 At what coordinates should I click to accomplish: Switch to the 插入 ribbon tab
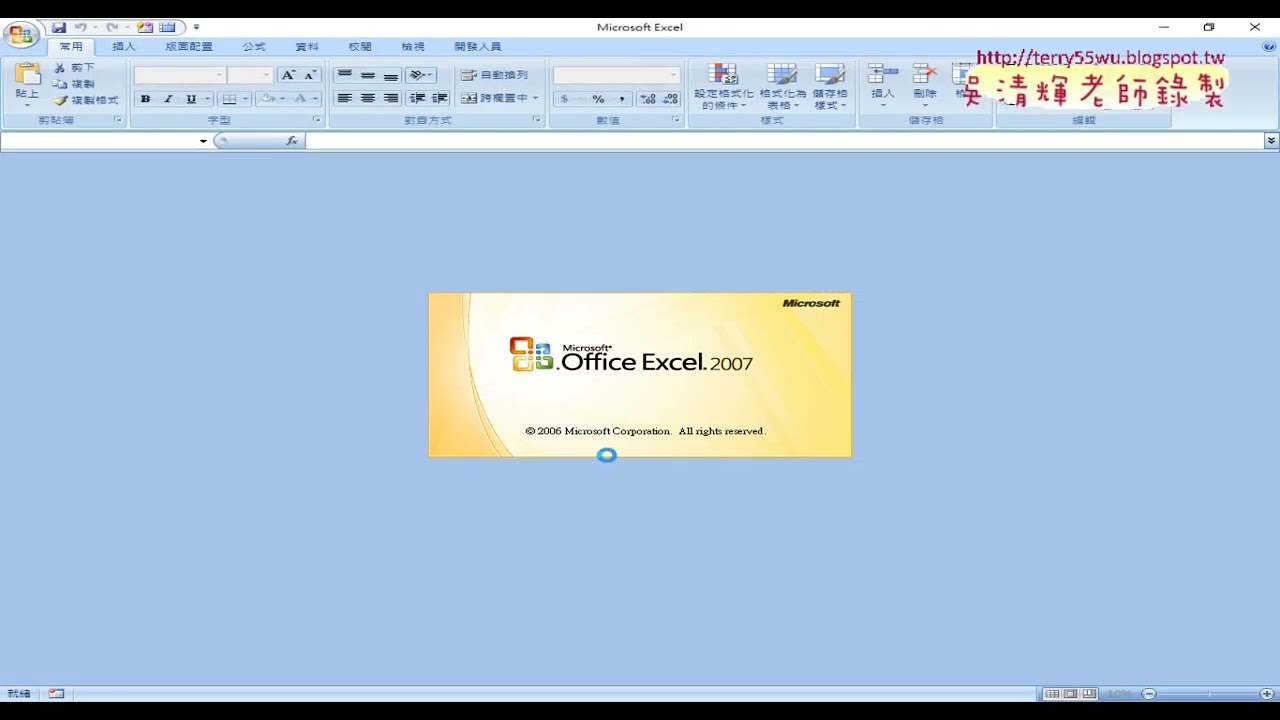(124, 47)
